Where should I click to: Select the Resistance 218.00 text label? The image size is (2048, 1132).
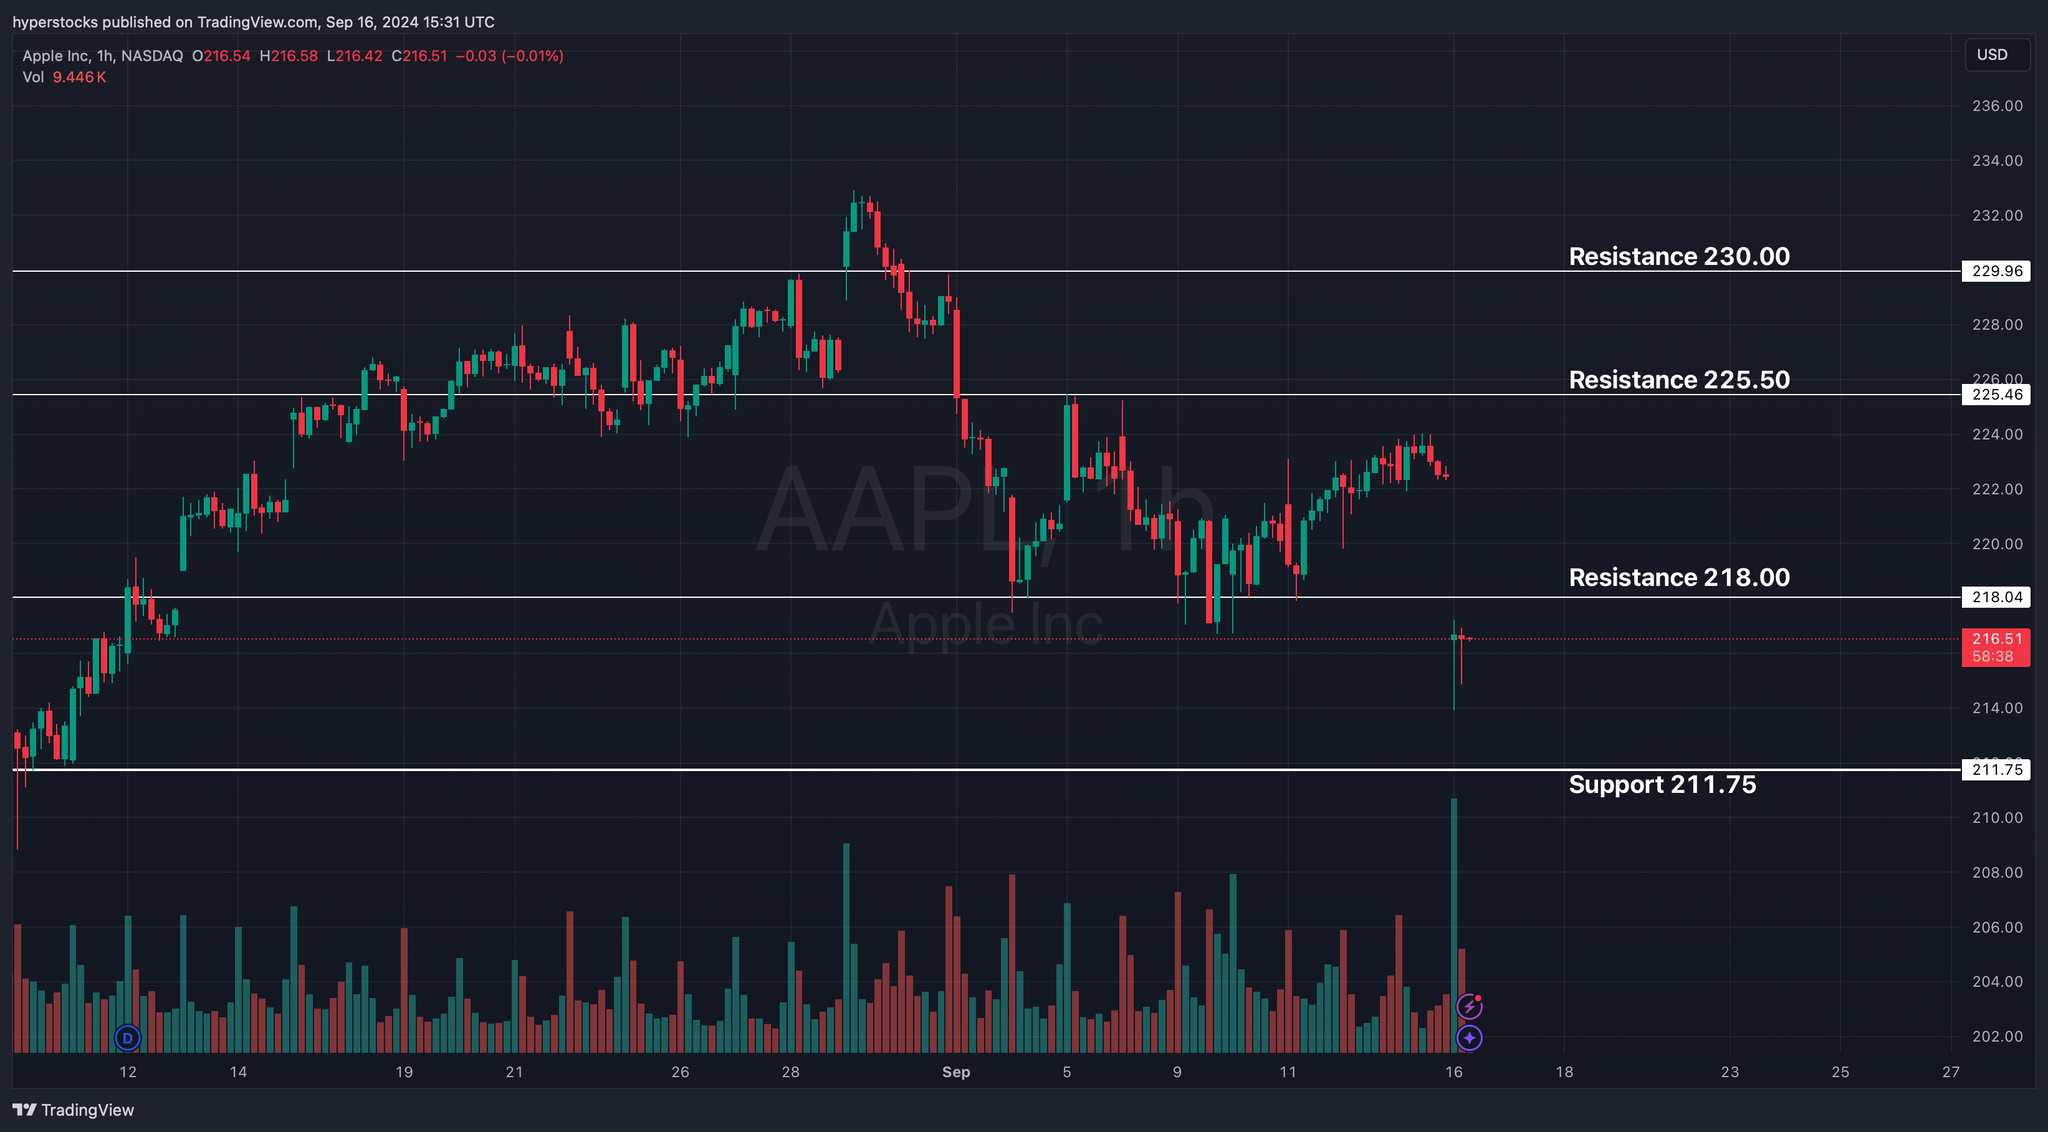point(1679,578)
